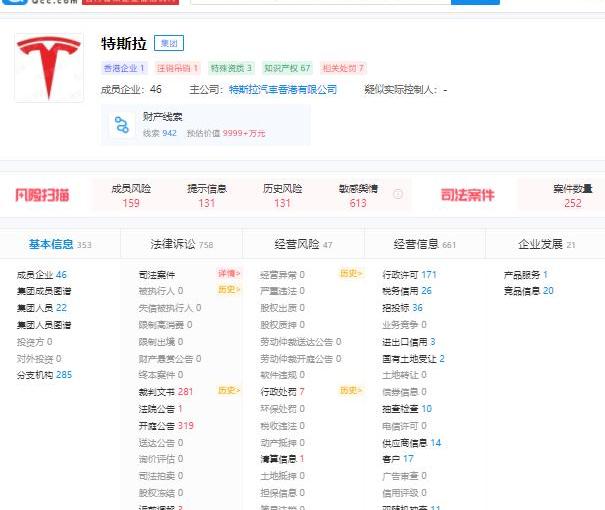Viewport: 605px width, 510px height.
Task: Open 线索 942 count
Action: point(160,133)
